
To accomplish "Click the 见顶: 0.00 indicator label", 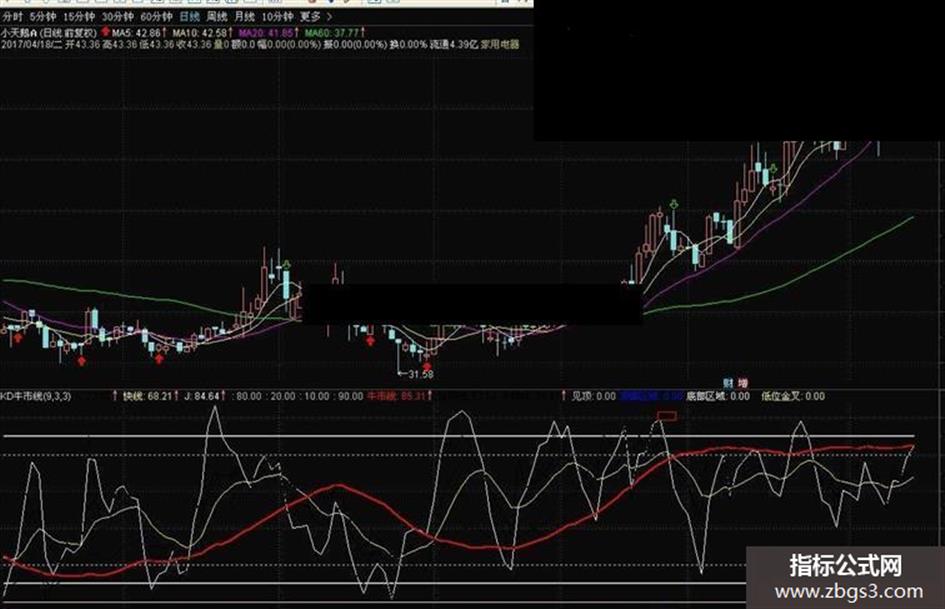I will [x=593, y=397].
